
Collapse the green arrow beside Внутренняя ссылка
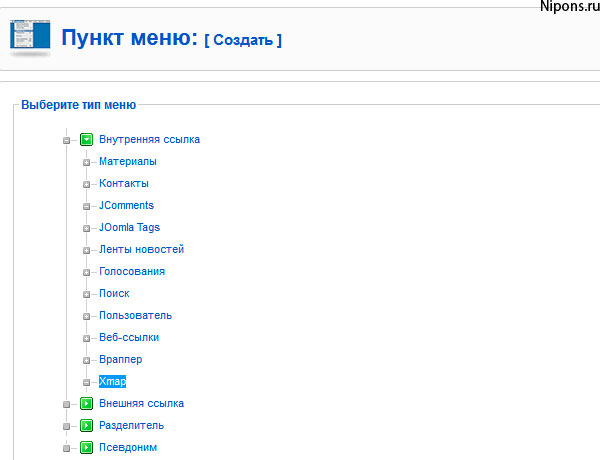[86, 140]
